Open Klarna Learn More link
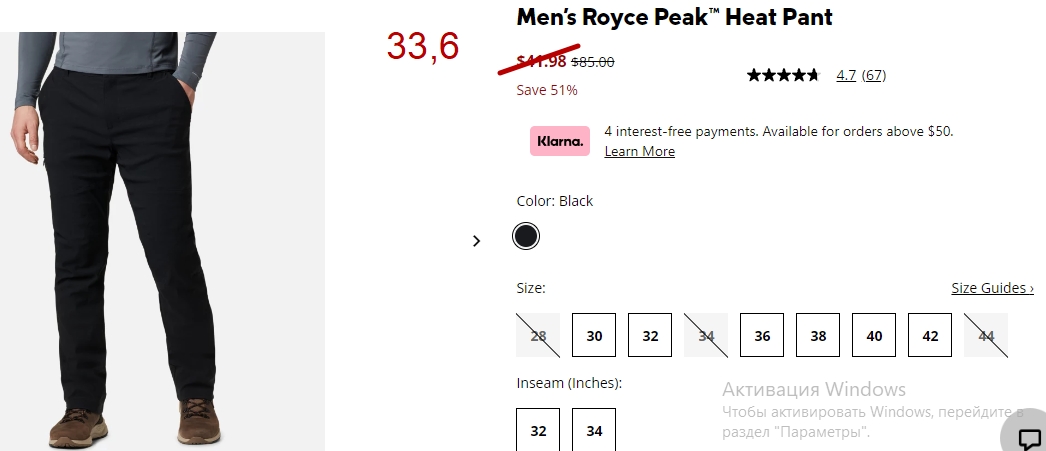Image resolution: width=1046 pixels, height=451 pixels. [640, 151]
